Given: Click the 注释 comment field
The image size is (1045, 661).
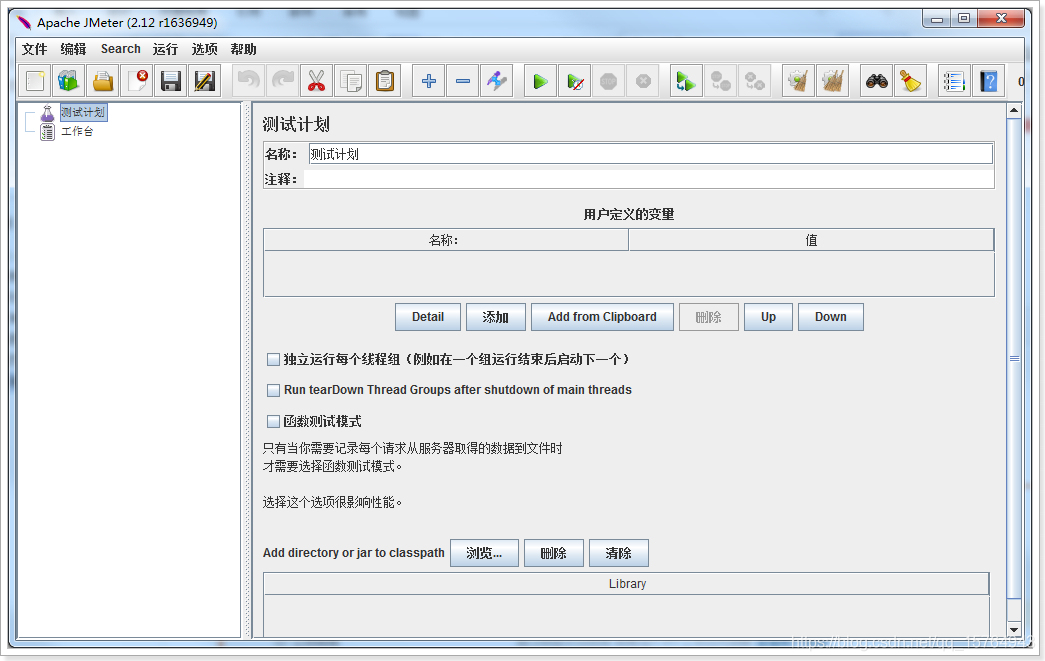Looking at the screenshot, I should (x=649, y=179).
